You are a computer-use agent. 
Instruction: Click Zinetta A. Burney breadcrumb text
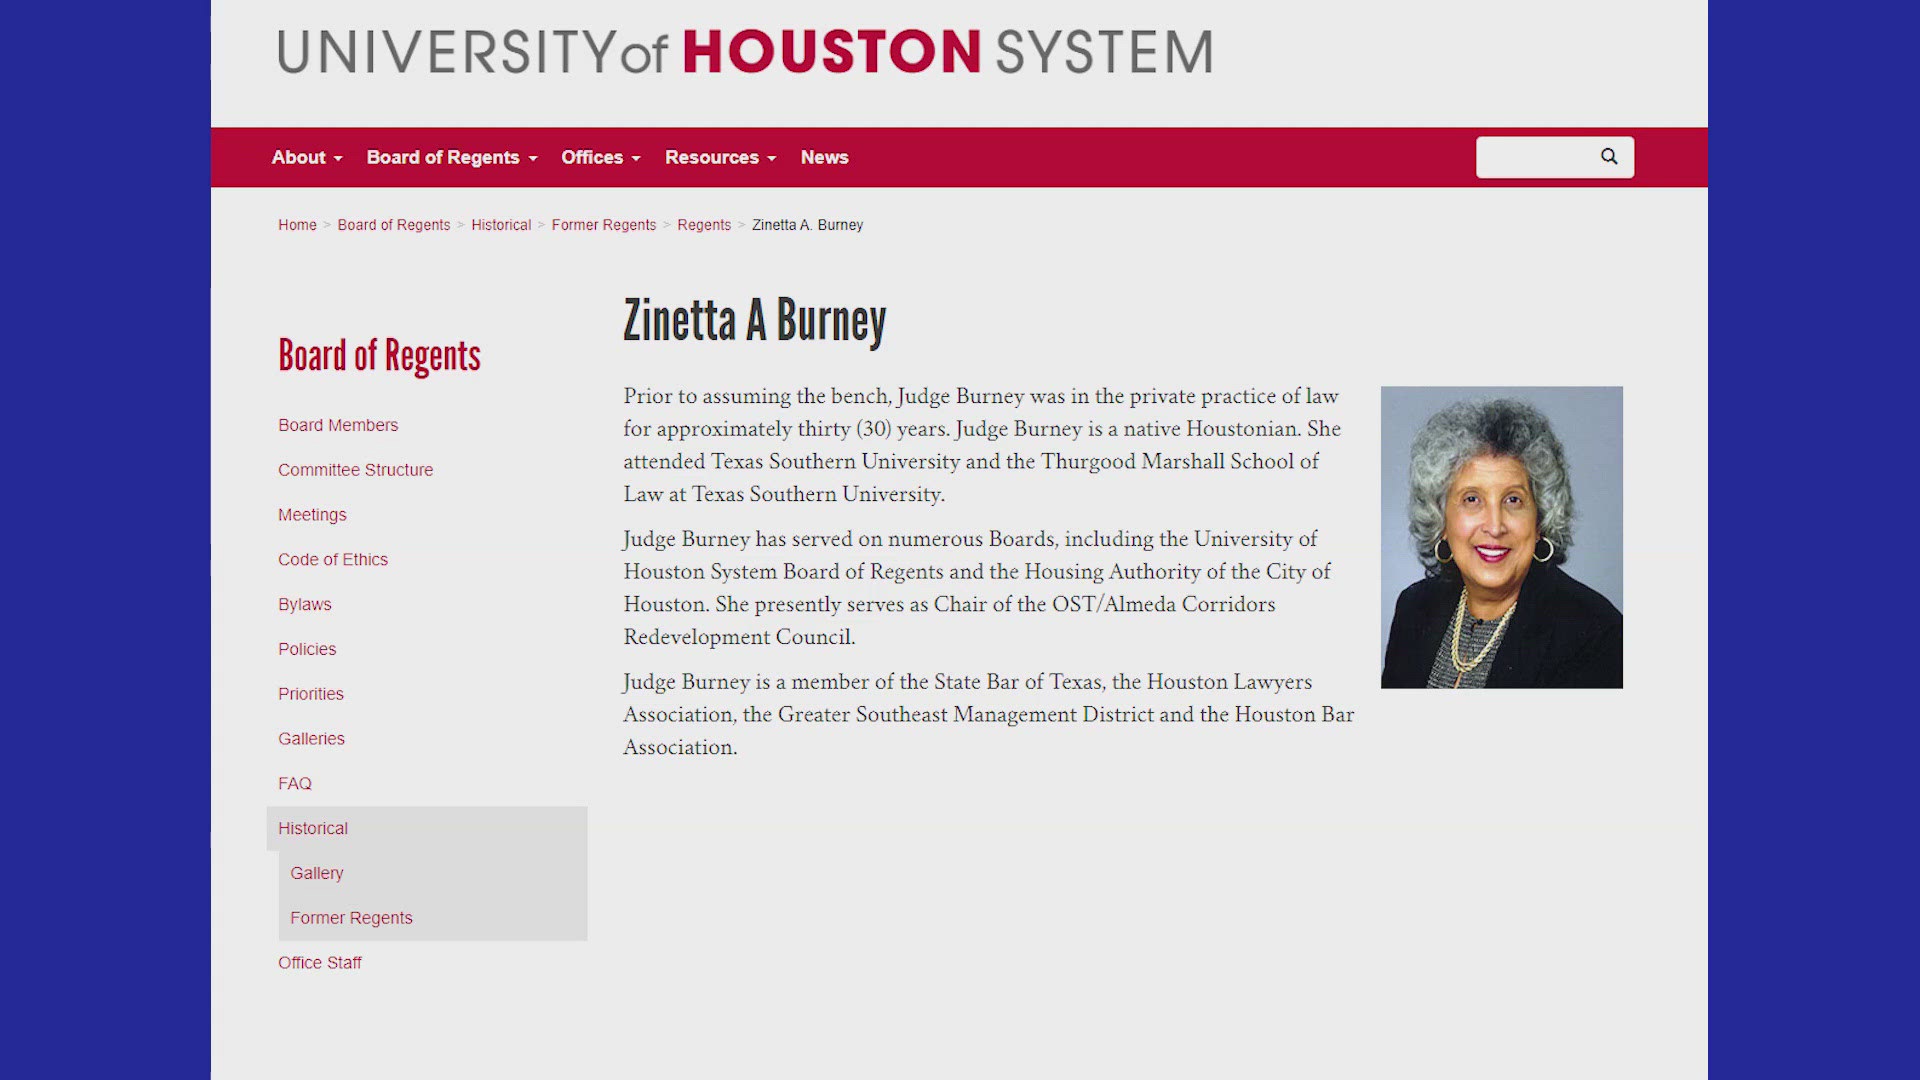[x=807, y=225]
